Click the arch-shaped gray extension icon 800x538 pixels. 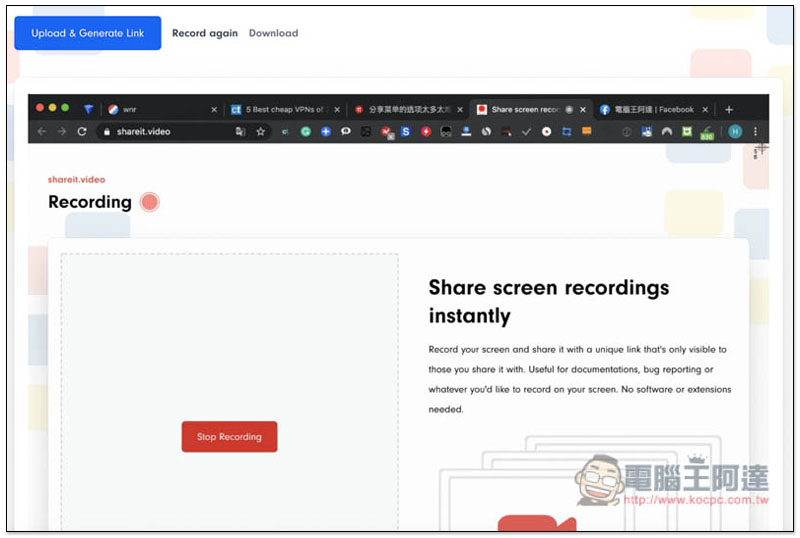tap(667, 132)
